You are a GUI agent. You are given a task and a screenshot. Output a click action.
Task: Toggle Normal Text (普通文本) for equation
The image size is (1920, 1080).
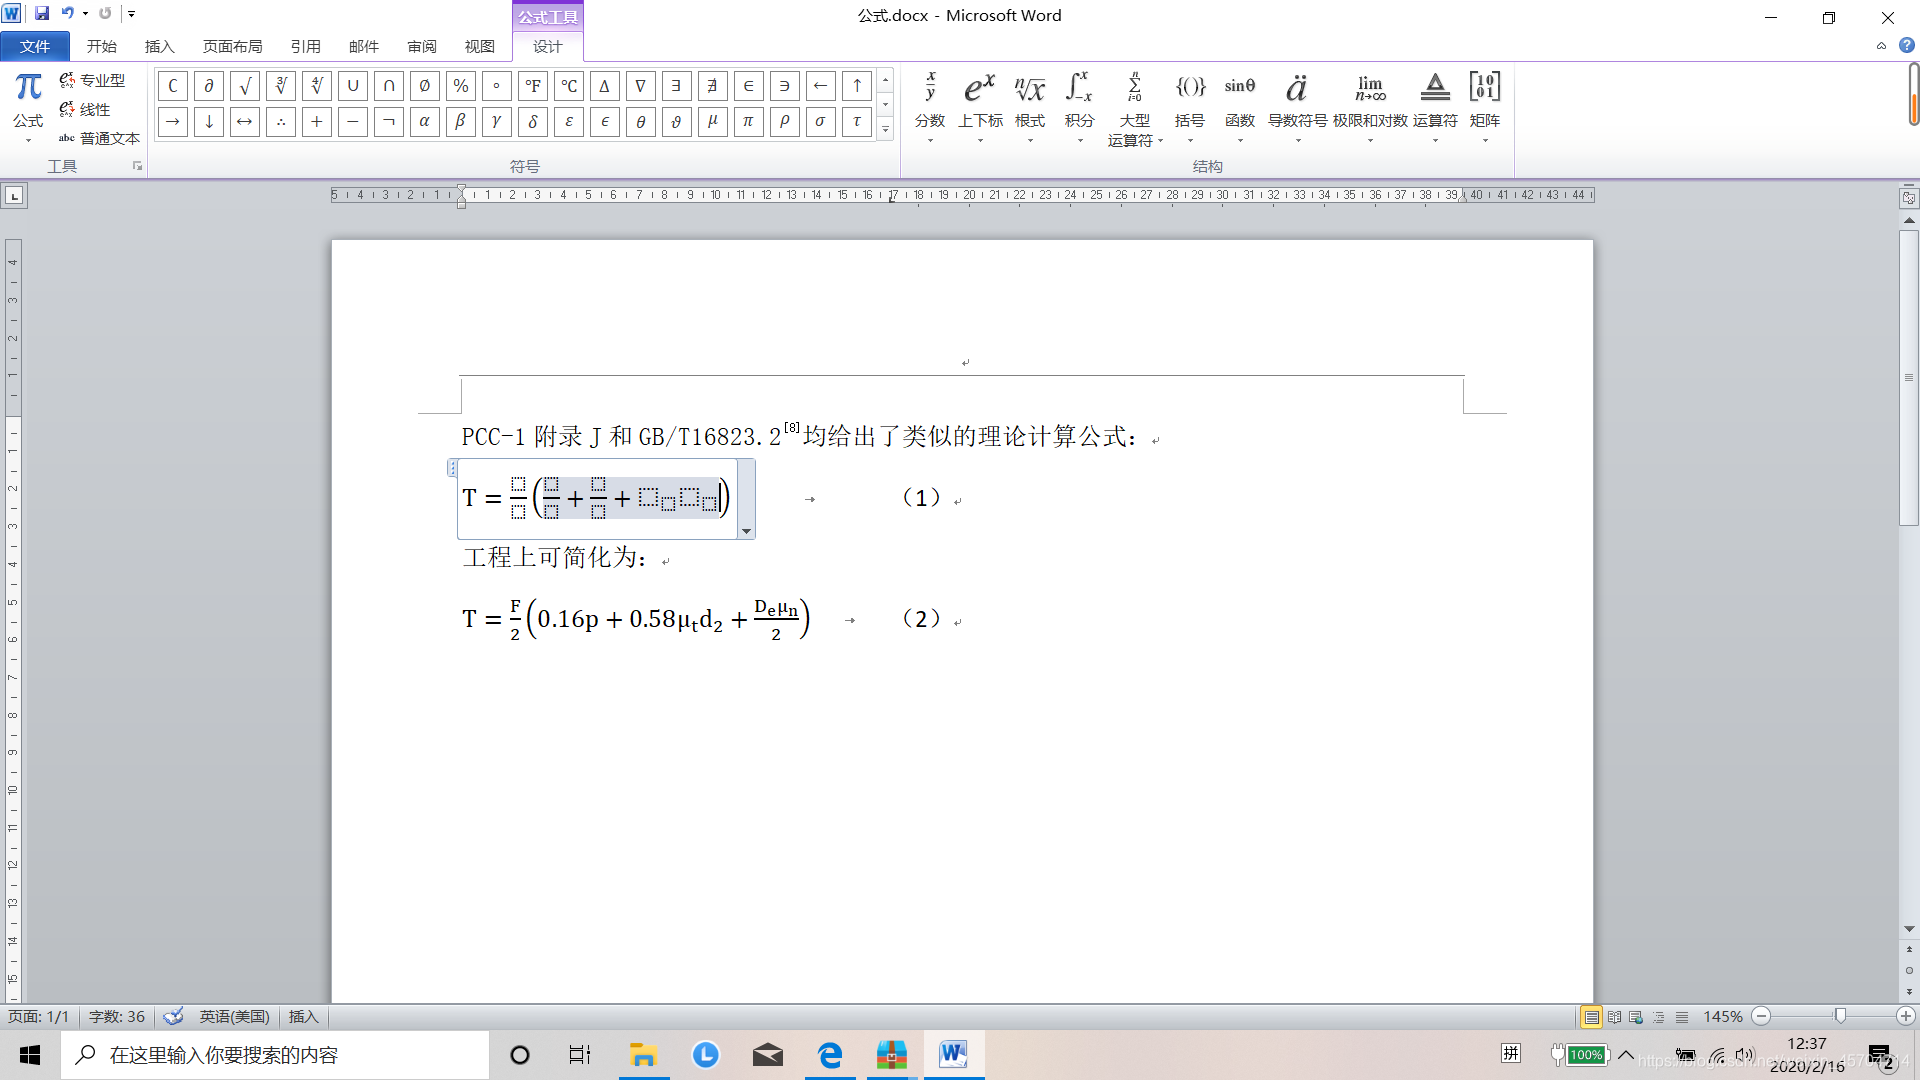pos(99,138)
